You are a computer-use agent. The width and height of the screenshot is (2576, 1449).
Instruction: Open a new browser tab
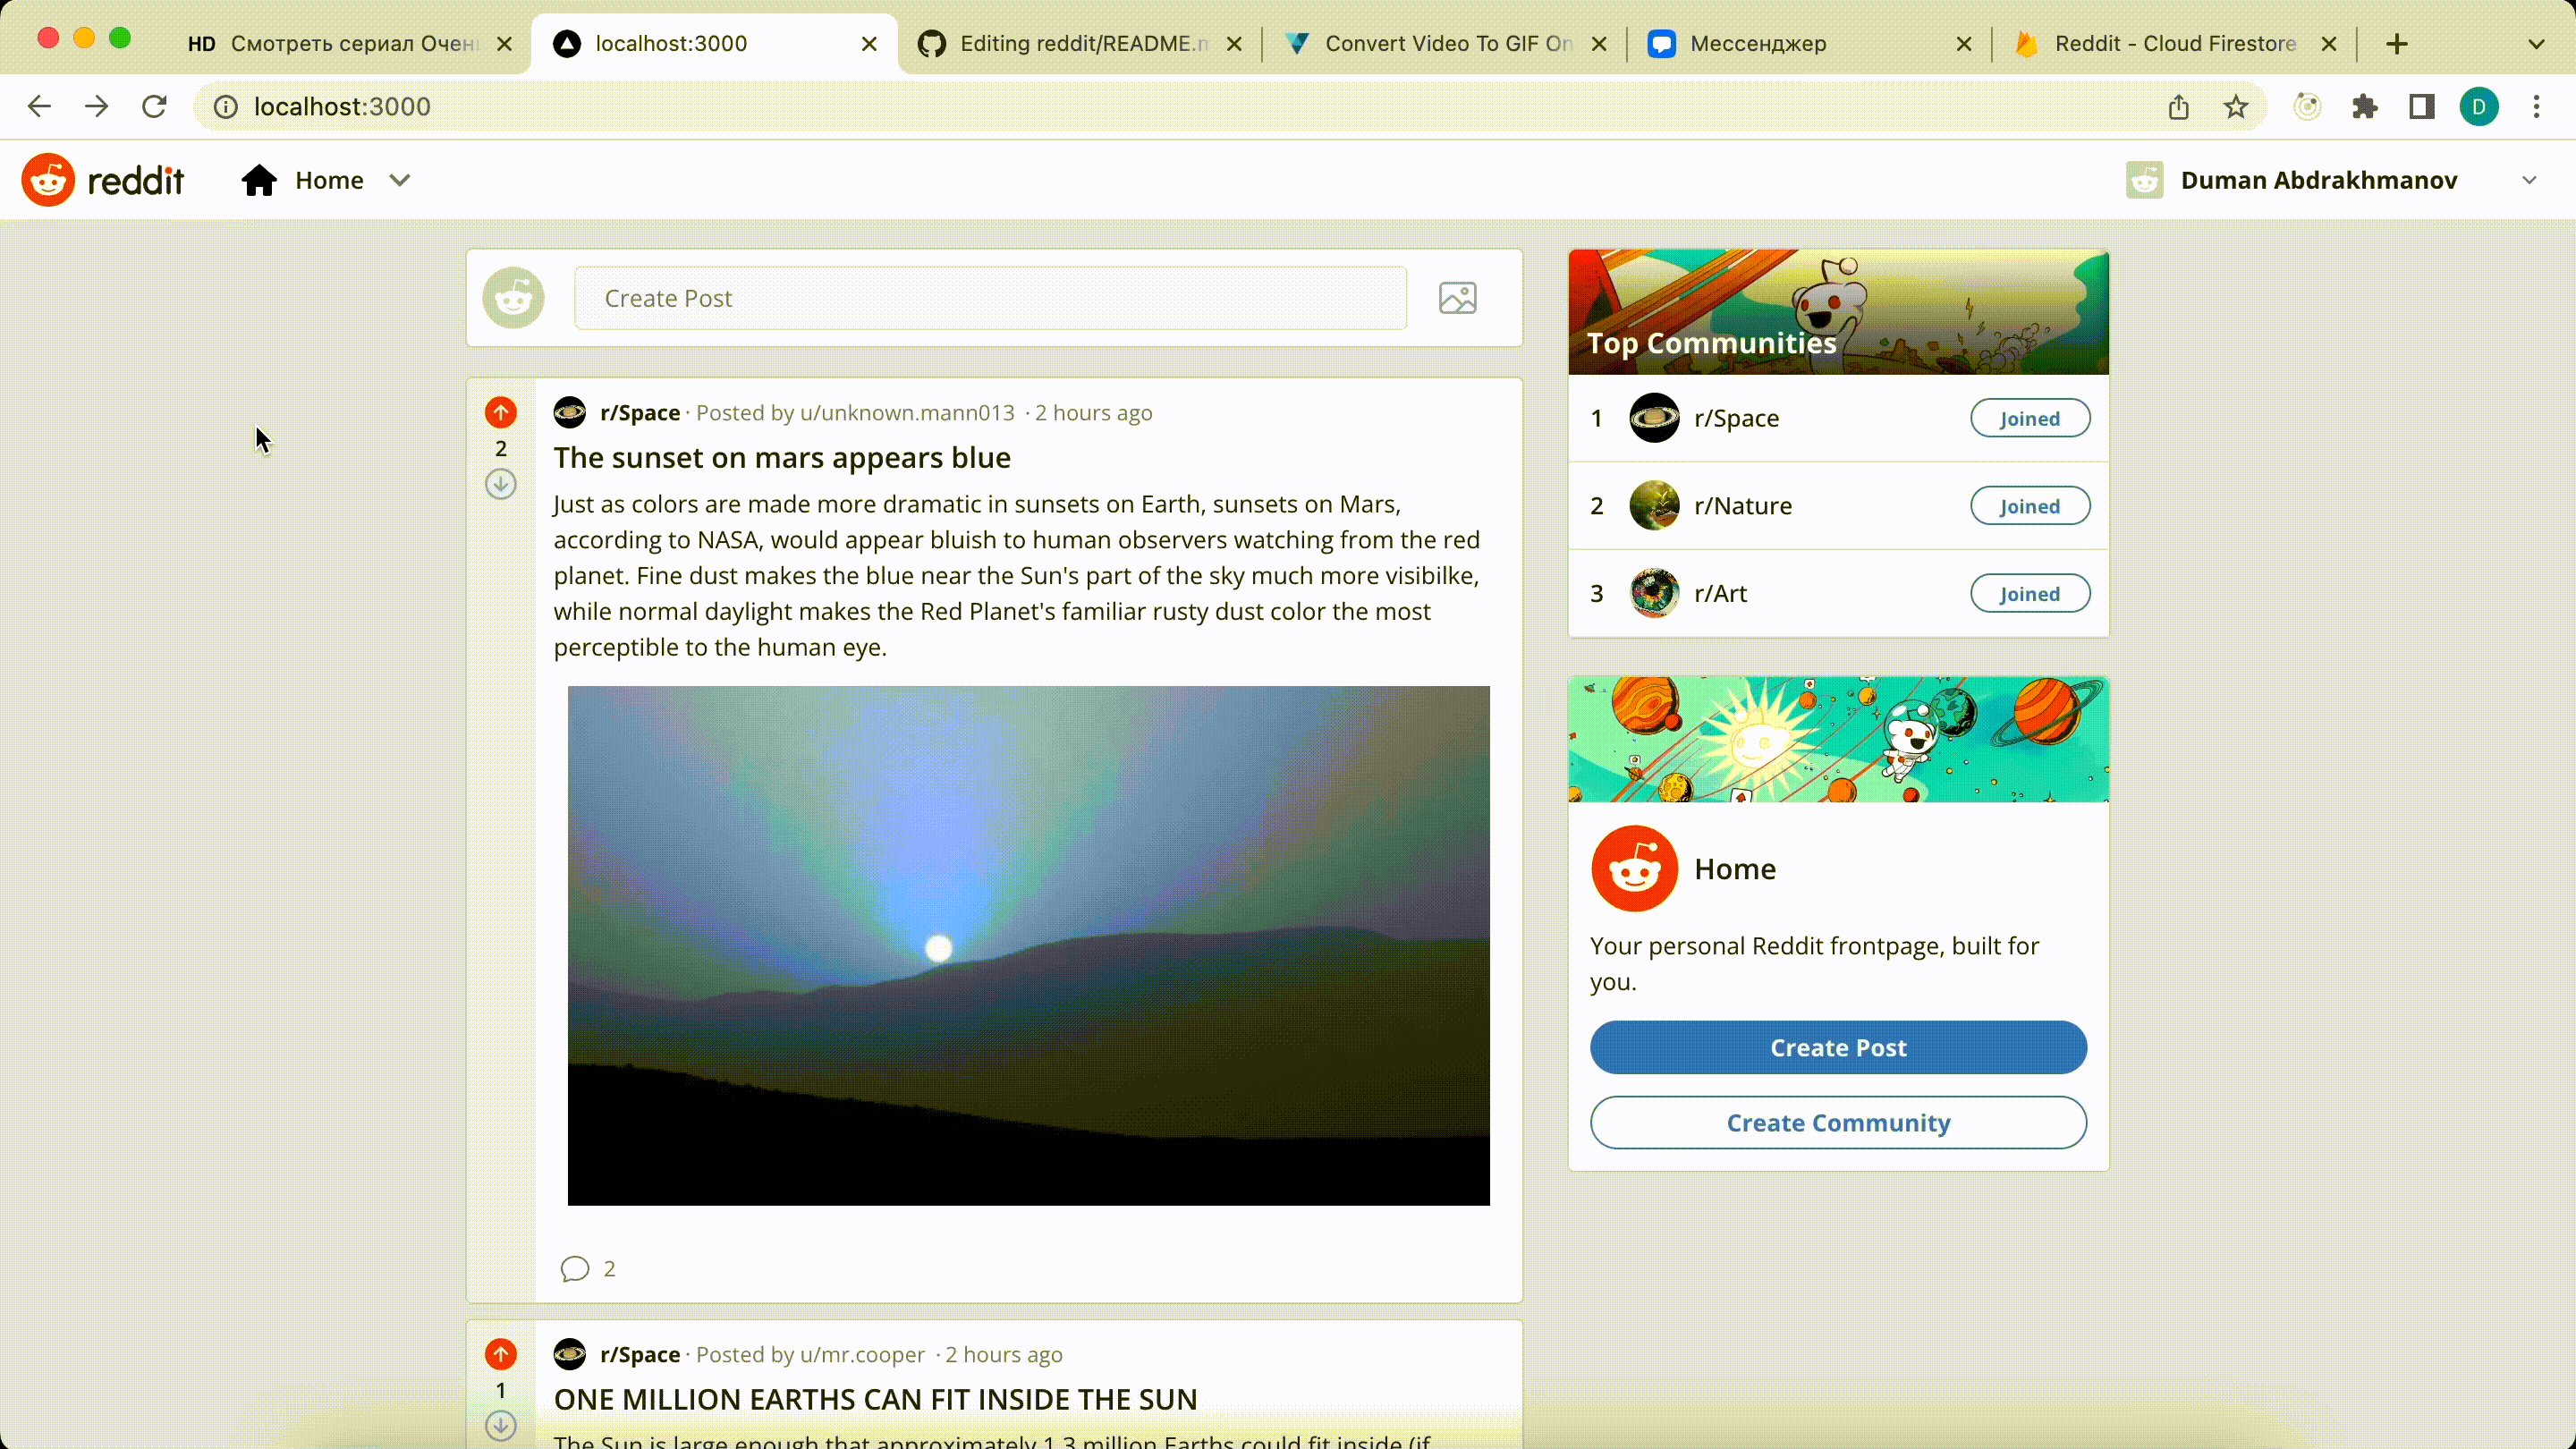(2396, 44)
